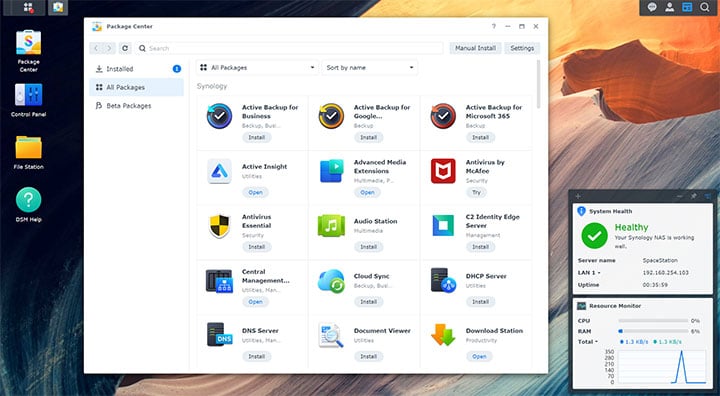Click the Download Station icon
The width and height of the screenshot is (720, 396).
click(443, 335)
